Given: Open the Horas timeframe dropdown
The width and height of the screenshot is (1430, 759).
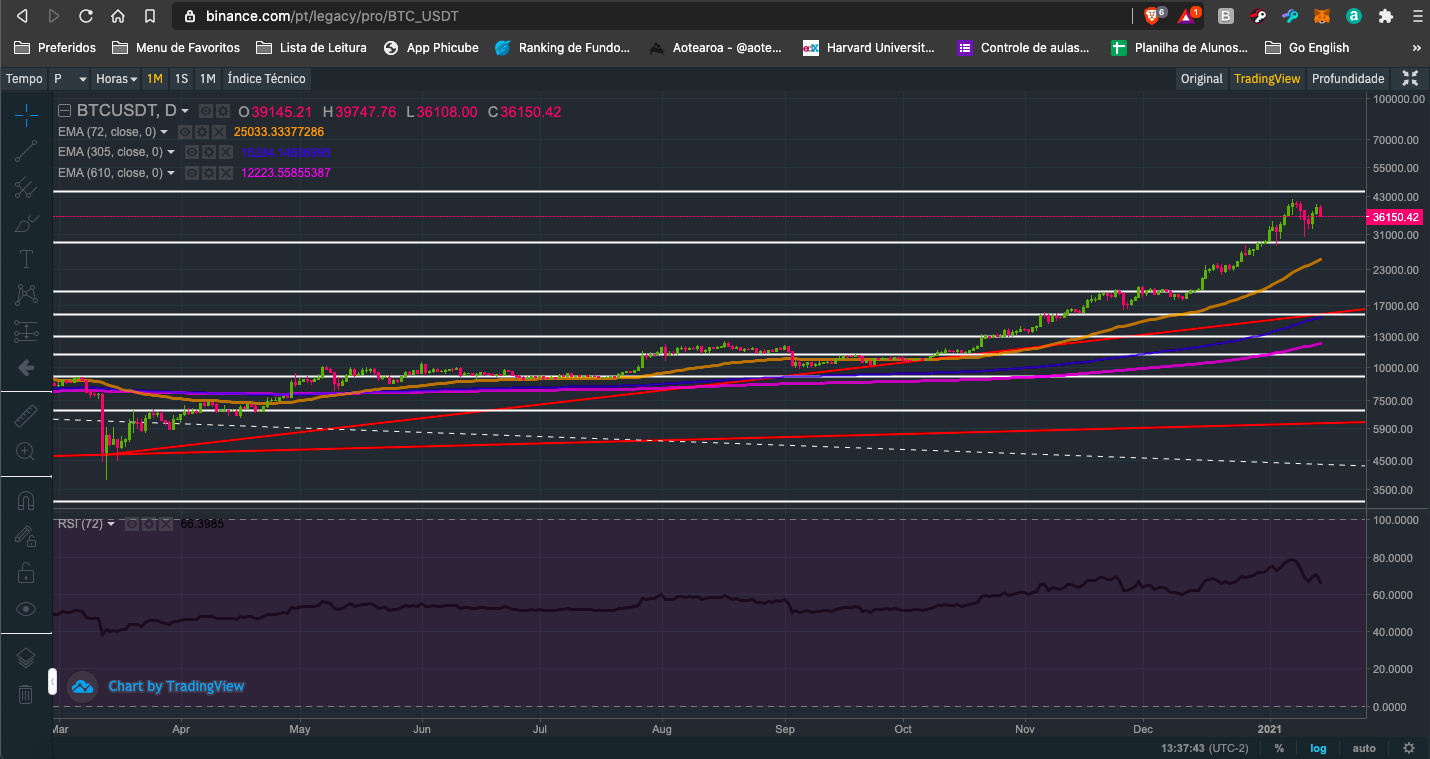Looking at the screenshot, I should pyautogui.click(x=117, y=79).
